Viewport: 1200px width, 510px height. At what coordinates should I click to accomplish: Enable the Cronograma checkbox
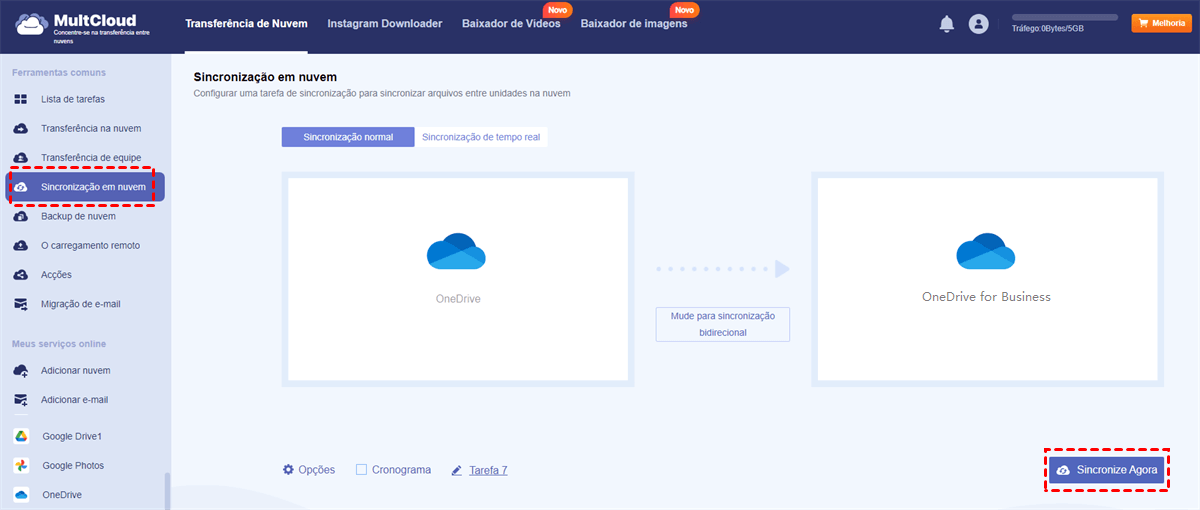[x=361, y=469]
